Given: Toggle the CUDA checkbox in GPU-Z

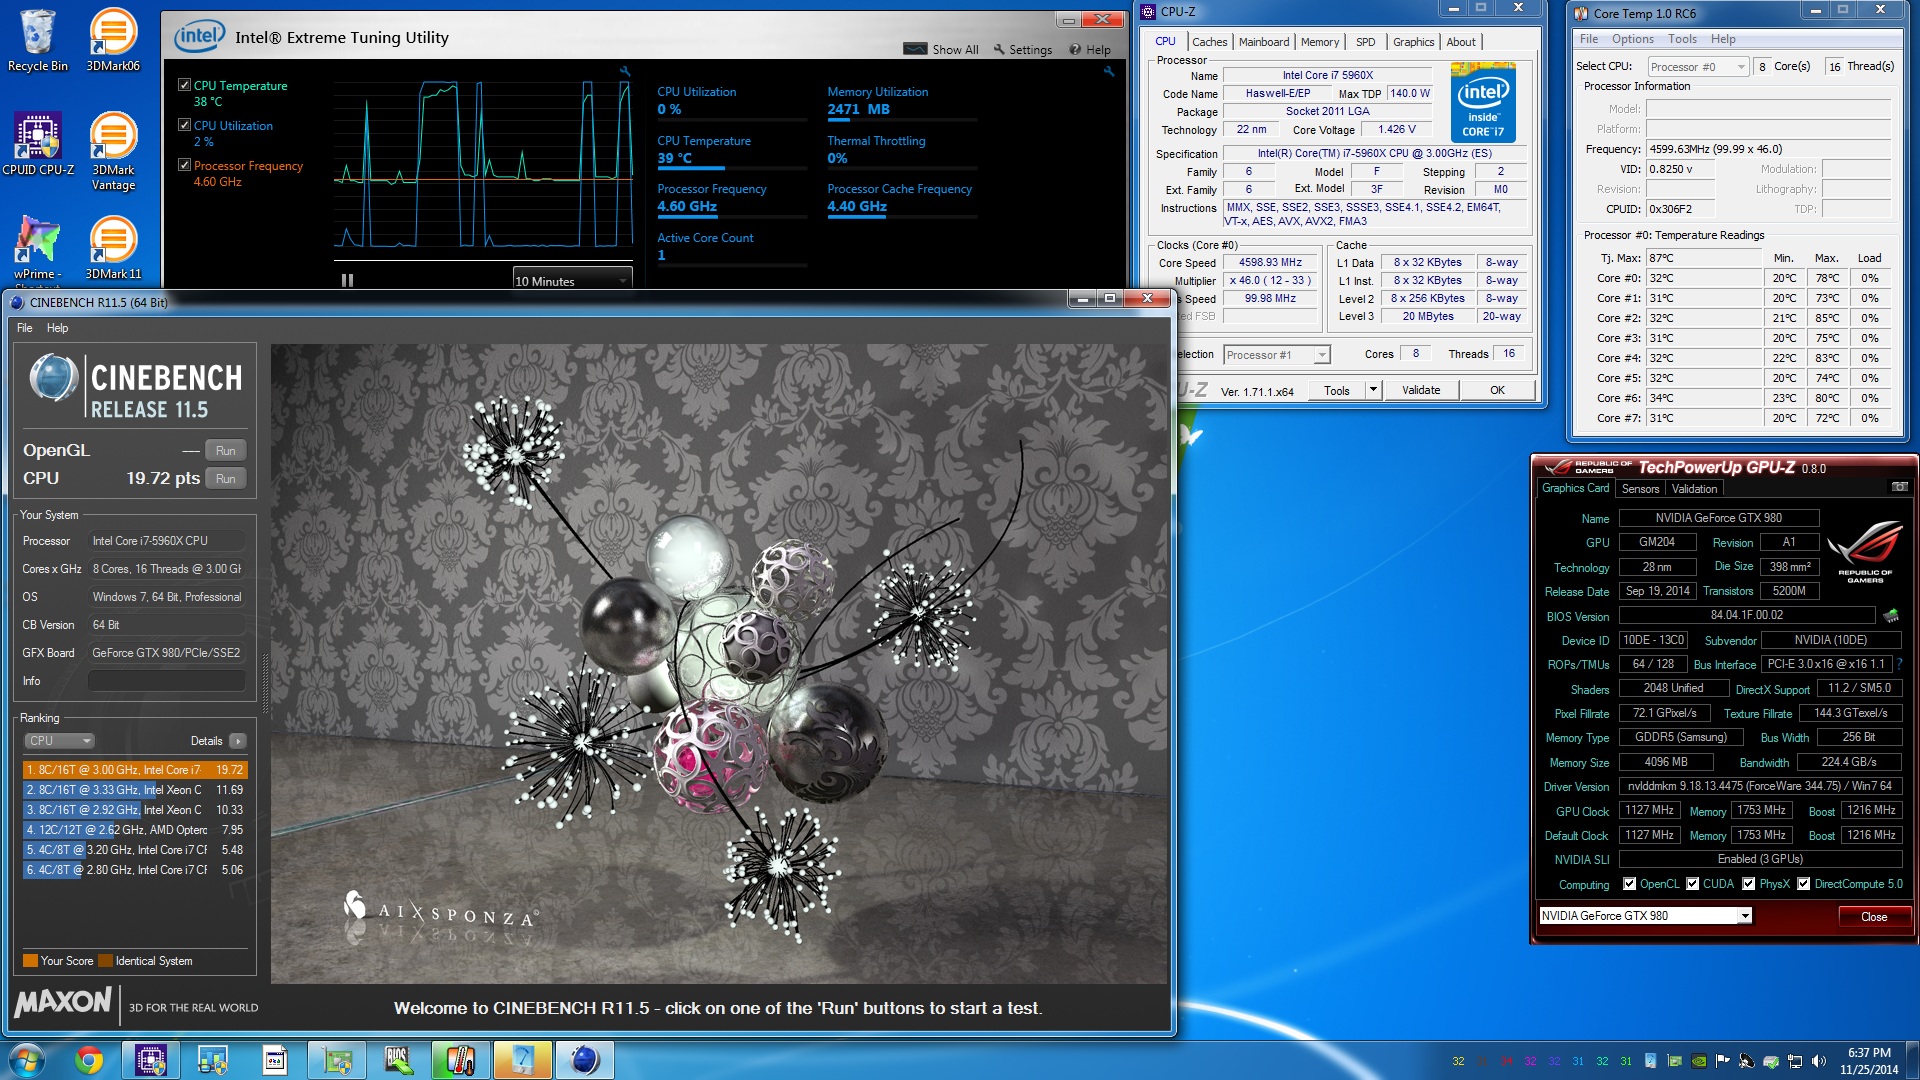Looking at the screenshot, I should pos(1693,884).
